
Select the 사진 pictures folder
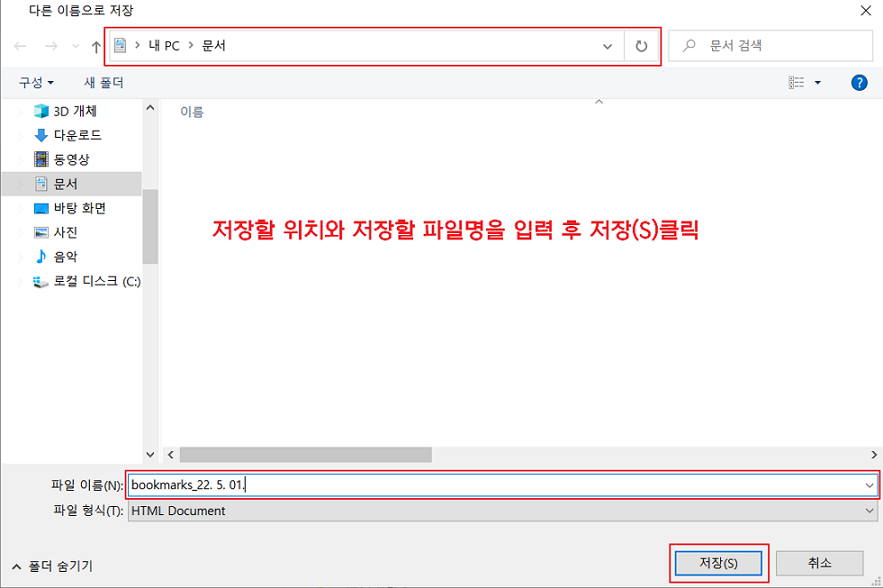[x=63, y=232]
